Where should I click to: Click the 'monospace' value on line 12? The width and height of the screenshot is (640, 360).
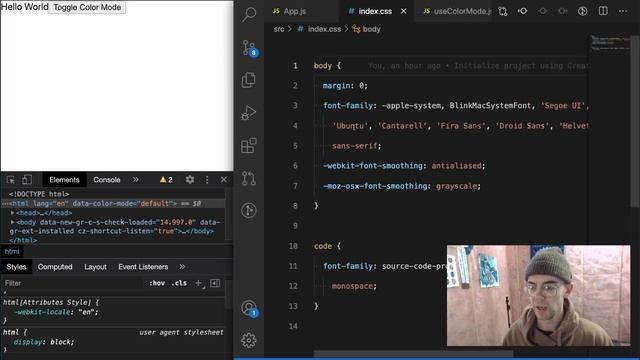point(352,286)
